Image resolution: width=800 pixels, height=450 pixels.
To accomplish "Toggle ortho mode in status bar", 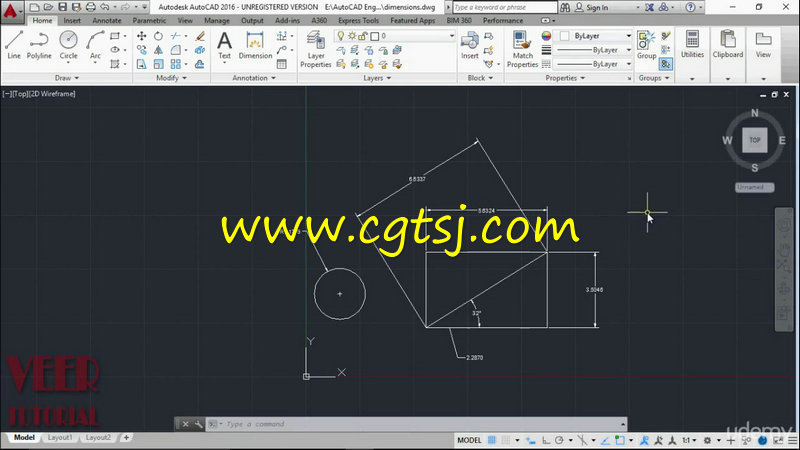I will (x=546, y=440).
